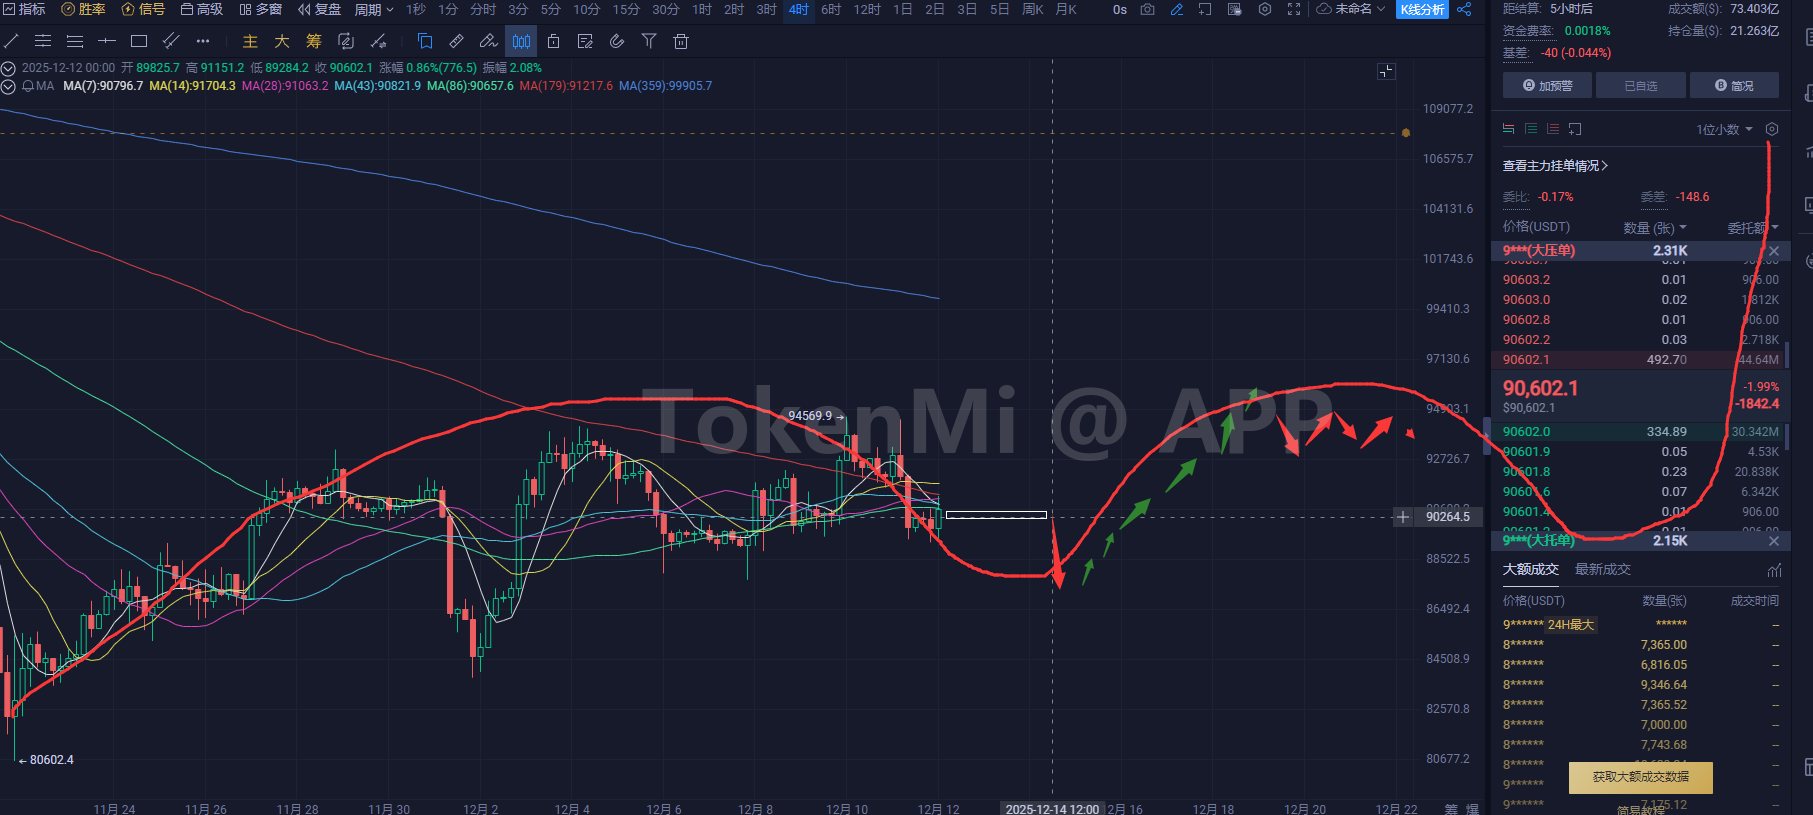
Task: Click the 获取大额成交数据 button
Action: [x=1640, y=777]
